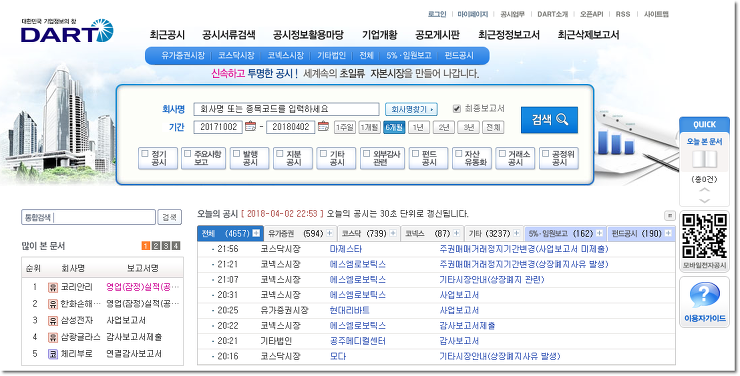Click the market badge beside 코리안리
Image resolution: width=740 pixels, height=376 pixels.
[x=53, y=287]
